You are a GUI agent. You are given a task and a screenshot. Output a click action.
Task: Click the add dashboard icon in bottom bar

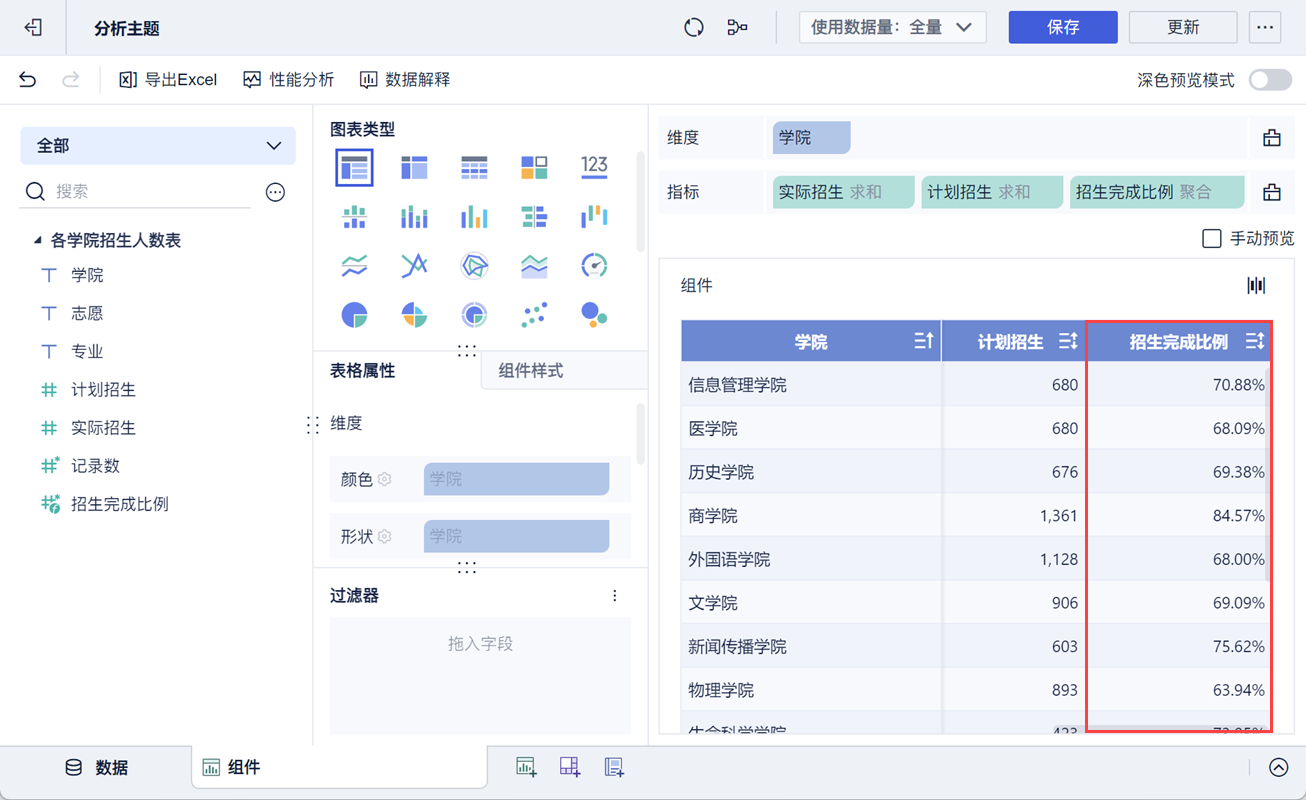pyautogui.click(x=570, y=767)
